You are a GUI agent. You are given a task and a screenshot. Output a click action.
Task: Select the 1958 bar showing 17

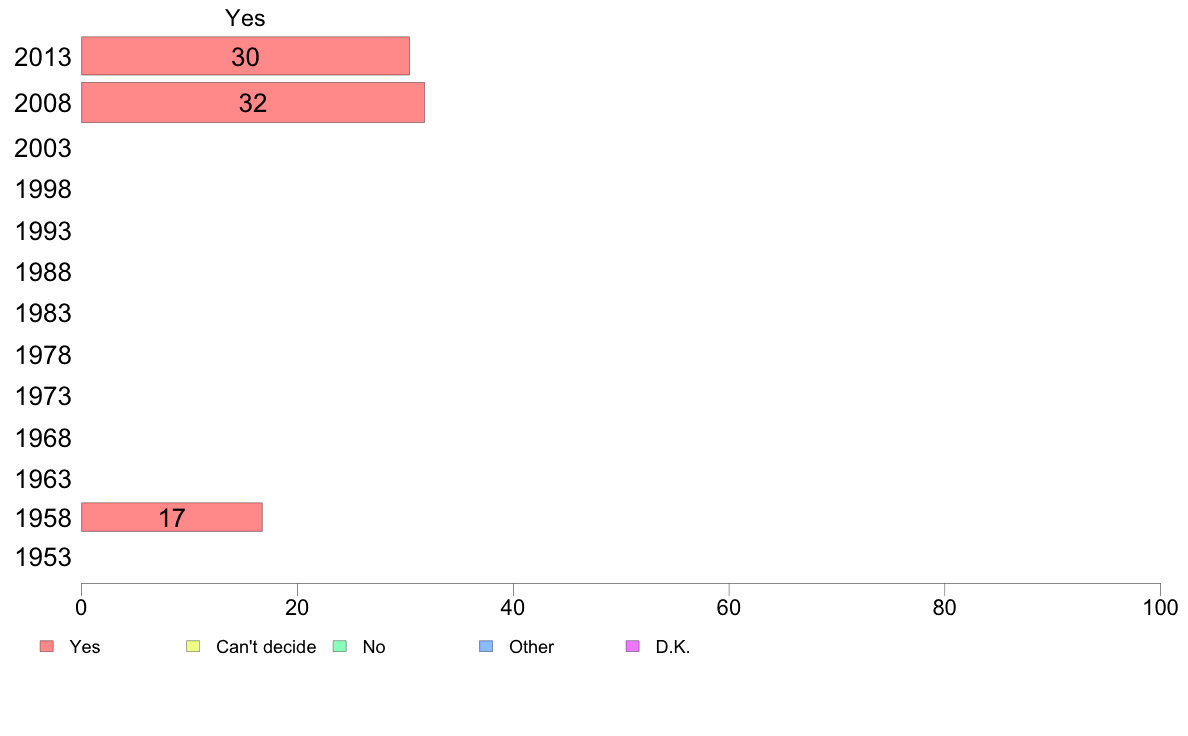coord(171,517)
